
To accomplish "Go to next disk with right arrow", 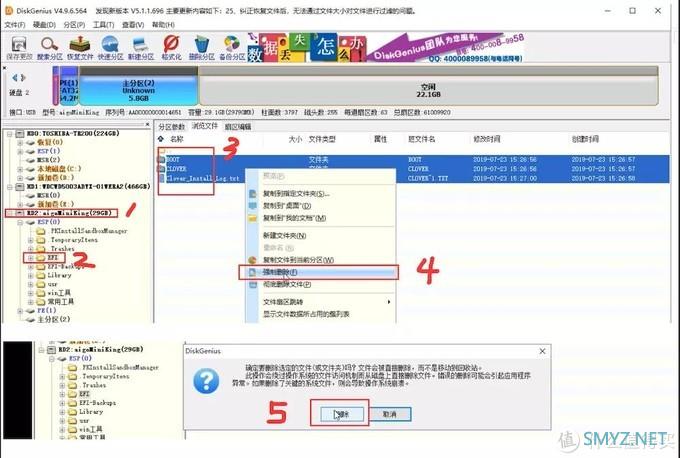I will coord(23,78).
